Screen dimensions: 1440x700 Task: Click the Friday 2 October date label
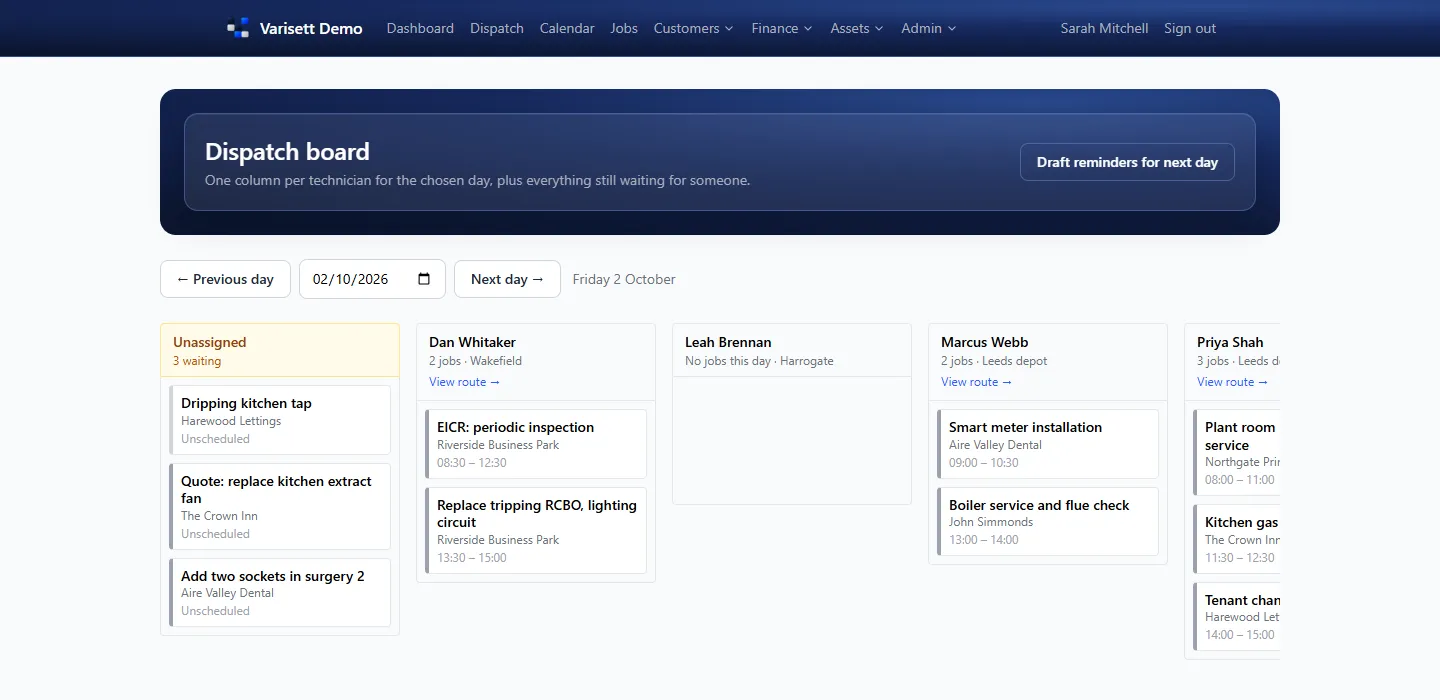[x=624, y=279]
